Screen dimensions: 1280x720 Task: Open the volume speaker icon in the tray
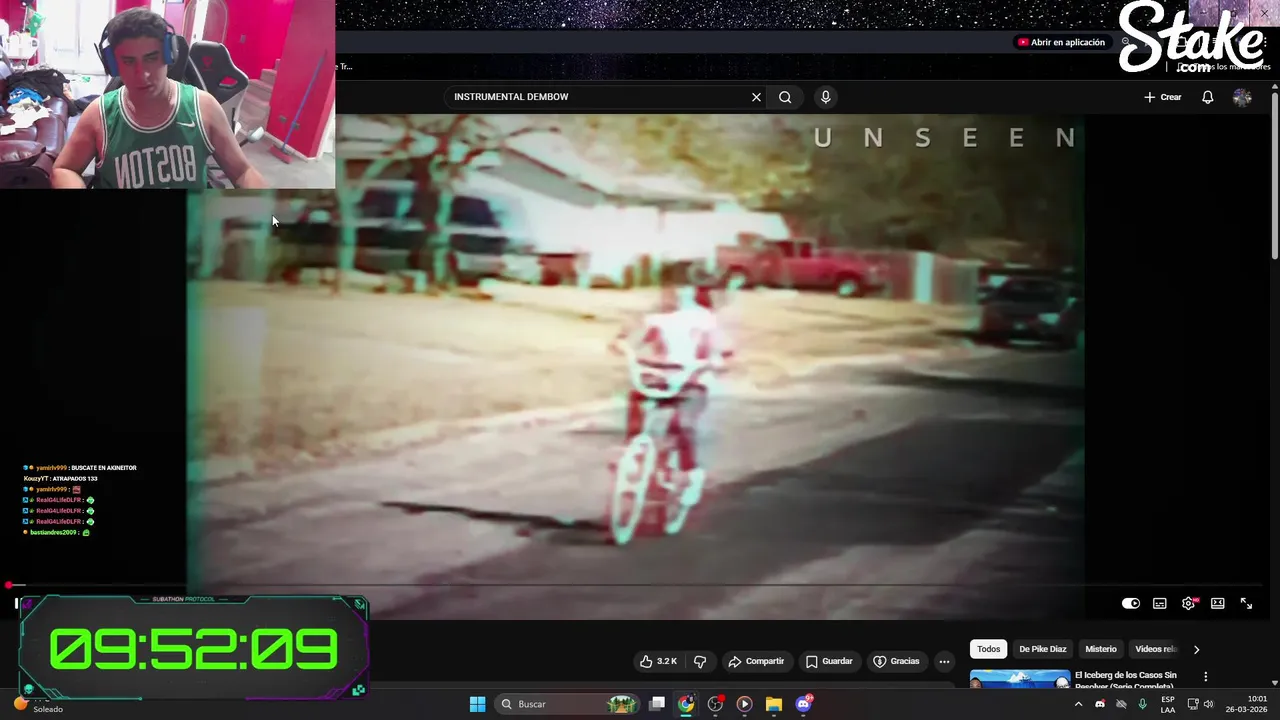pos(1208,704)
